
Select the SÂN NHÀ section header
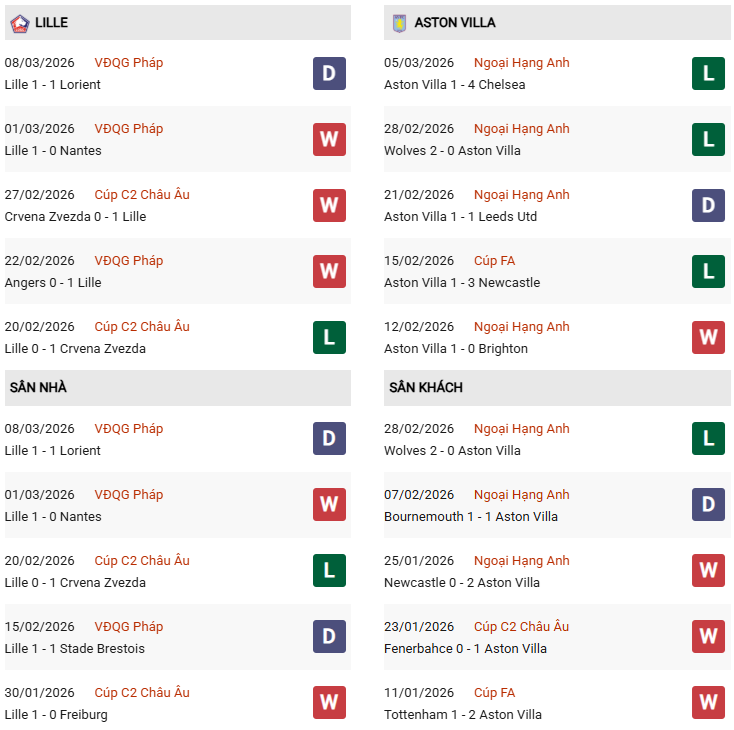[x=39, y=387]
